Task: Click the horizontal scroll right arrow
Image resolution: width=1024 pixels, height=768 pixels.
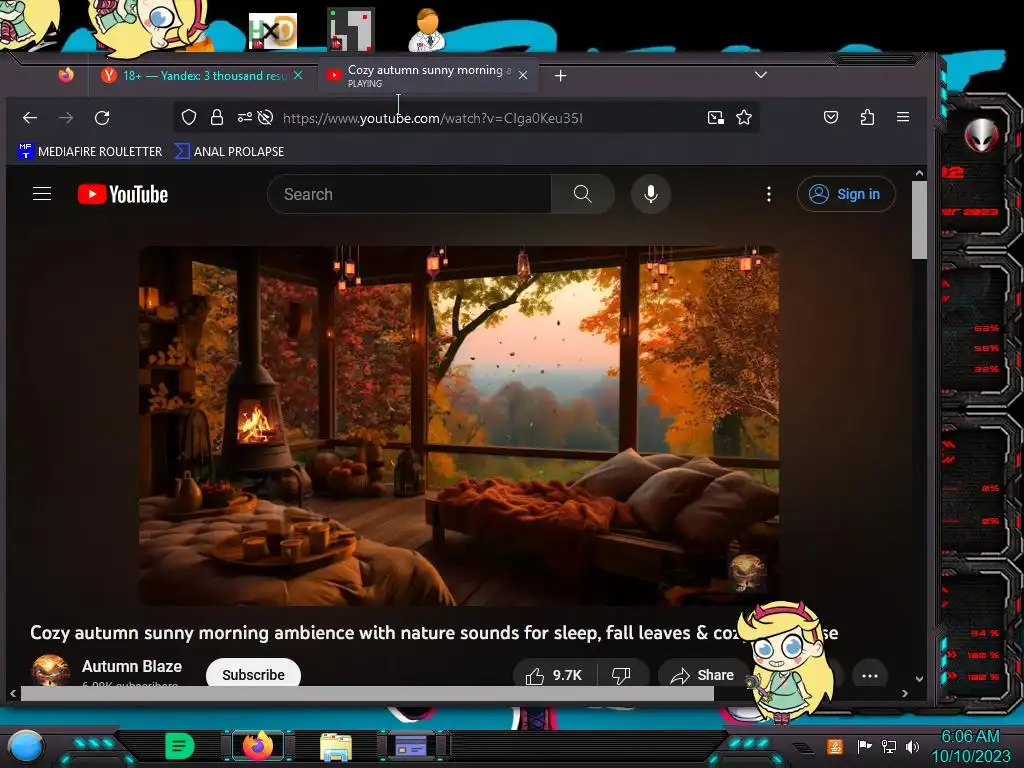Action: point(904,694)
